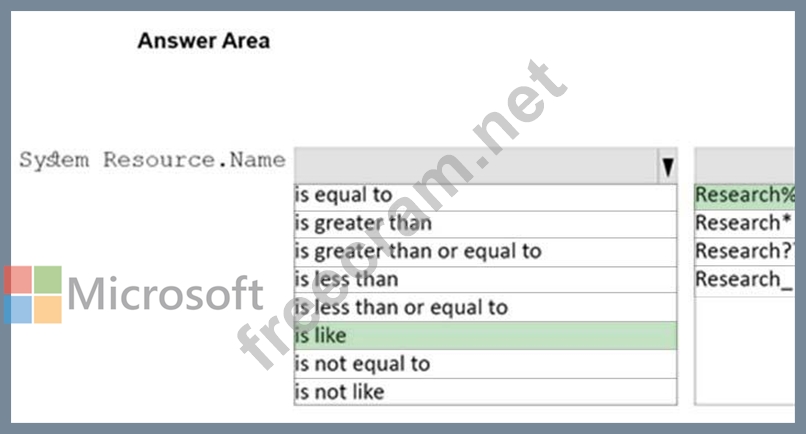
Task: Choose 'is less than or equal to'
Action: [485, 308]
